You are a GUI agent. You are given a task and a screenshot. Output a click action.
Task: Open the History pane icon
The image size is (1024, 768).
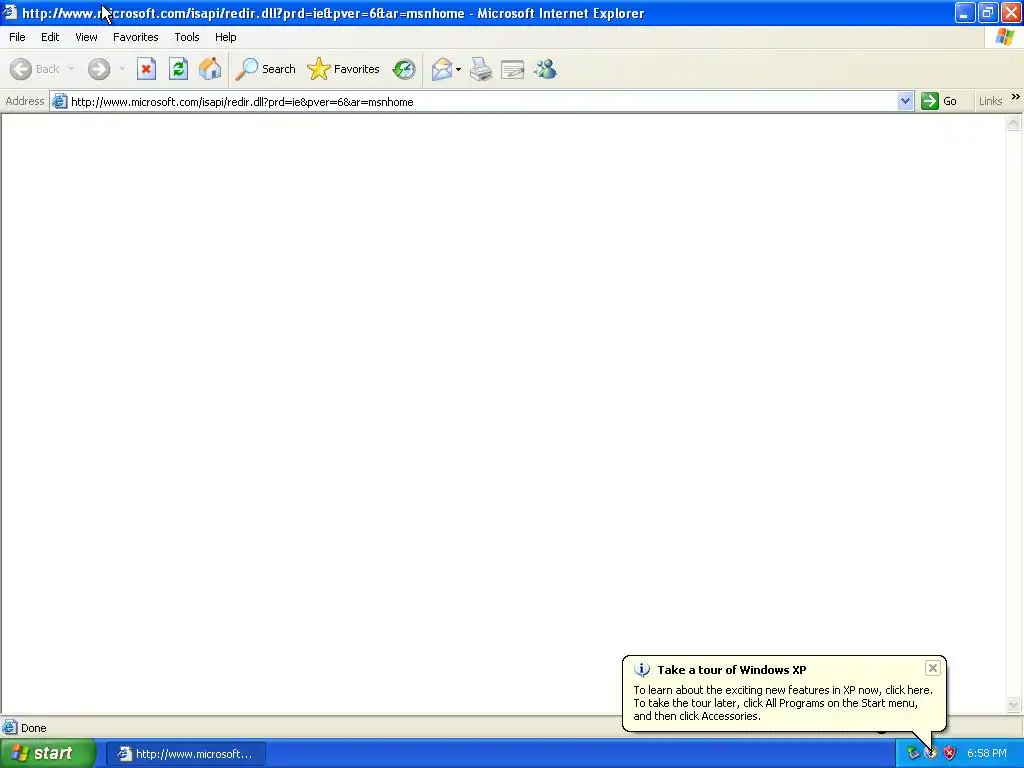coord(404,69)
